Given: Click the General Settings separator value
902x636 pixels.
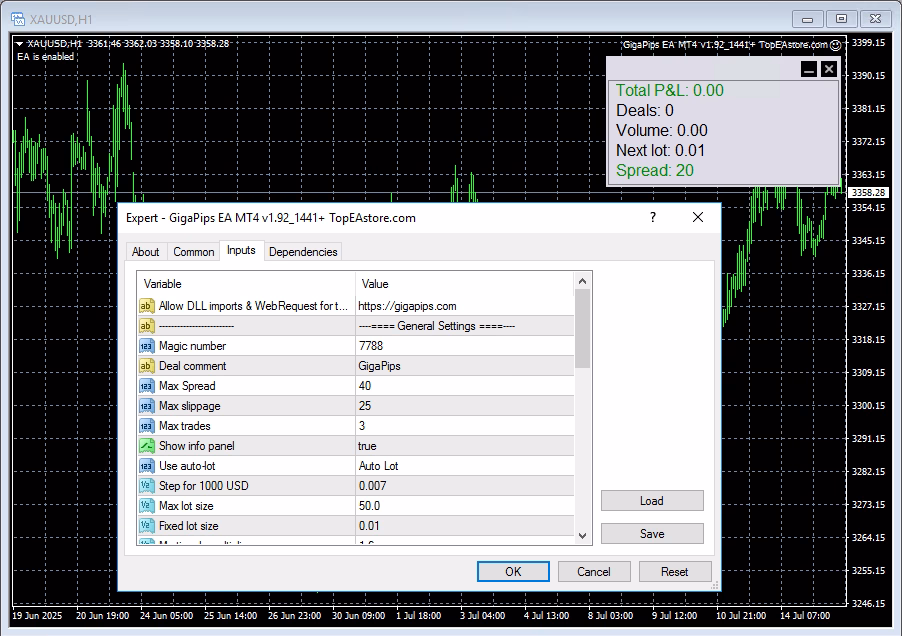Looking at the screenshot, I should click(464, 326).
